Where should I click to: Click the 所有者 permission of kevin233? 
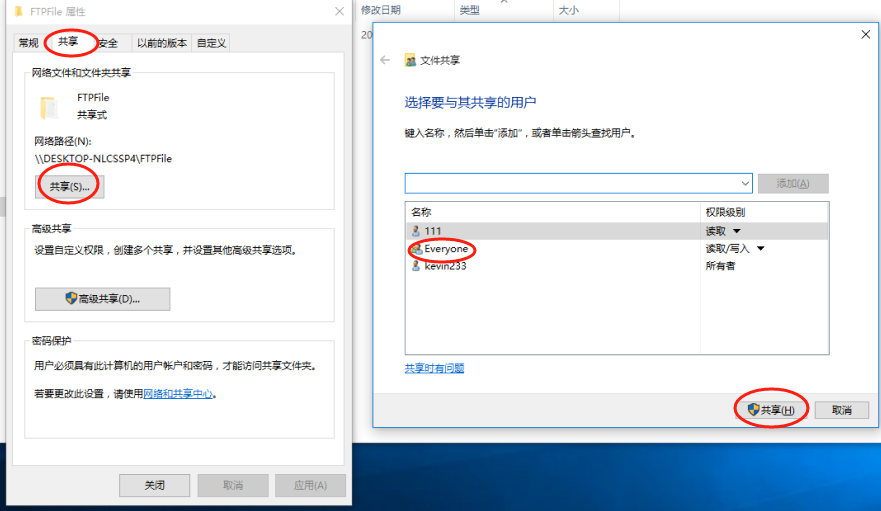(x=720, y=266)
